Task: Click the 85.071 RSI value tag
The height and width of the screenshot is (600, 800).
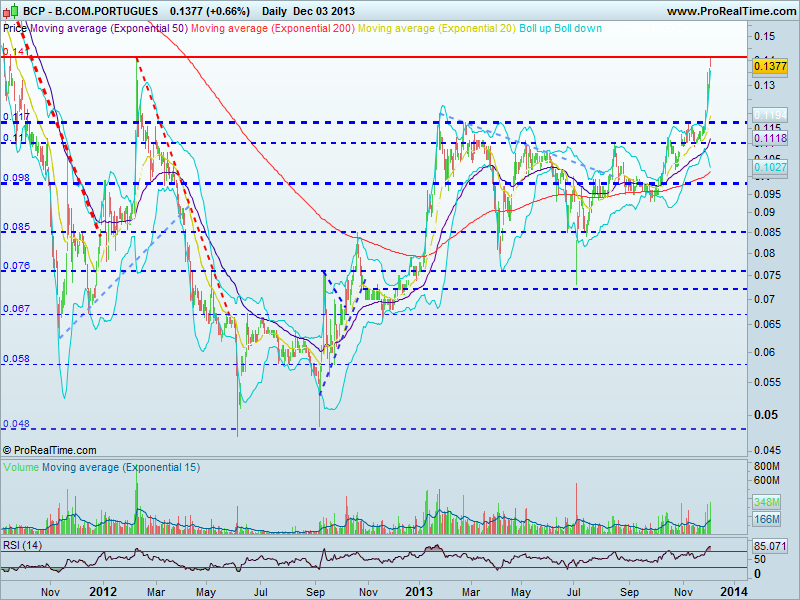Action: (770, 546)
